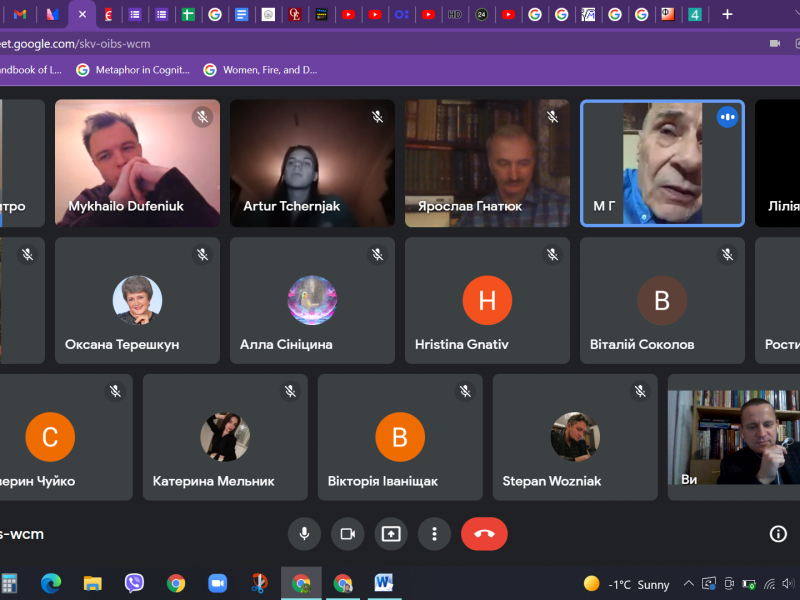Screen dimensions: 800x600
Task: Click the camera indicator in address bar
Action: [x=774, y=44]
